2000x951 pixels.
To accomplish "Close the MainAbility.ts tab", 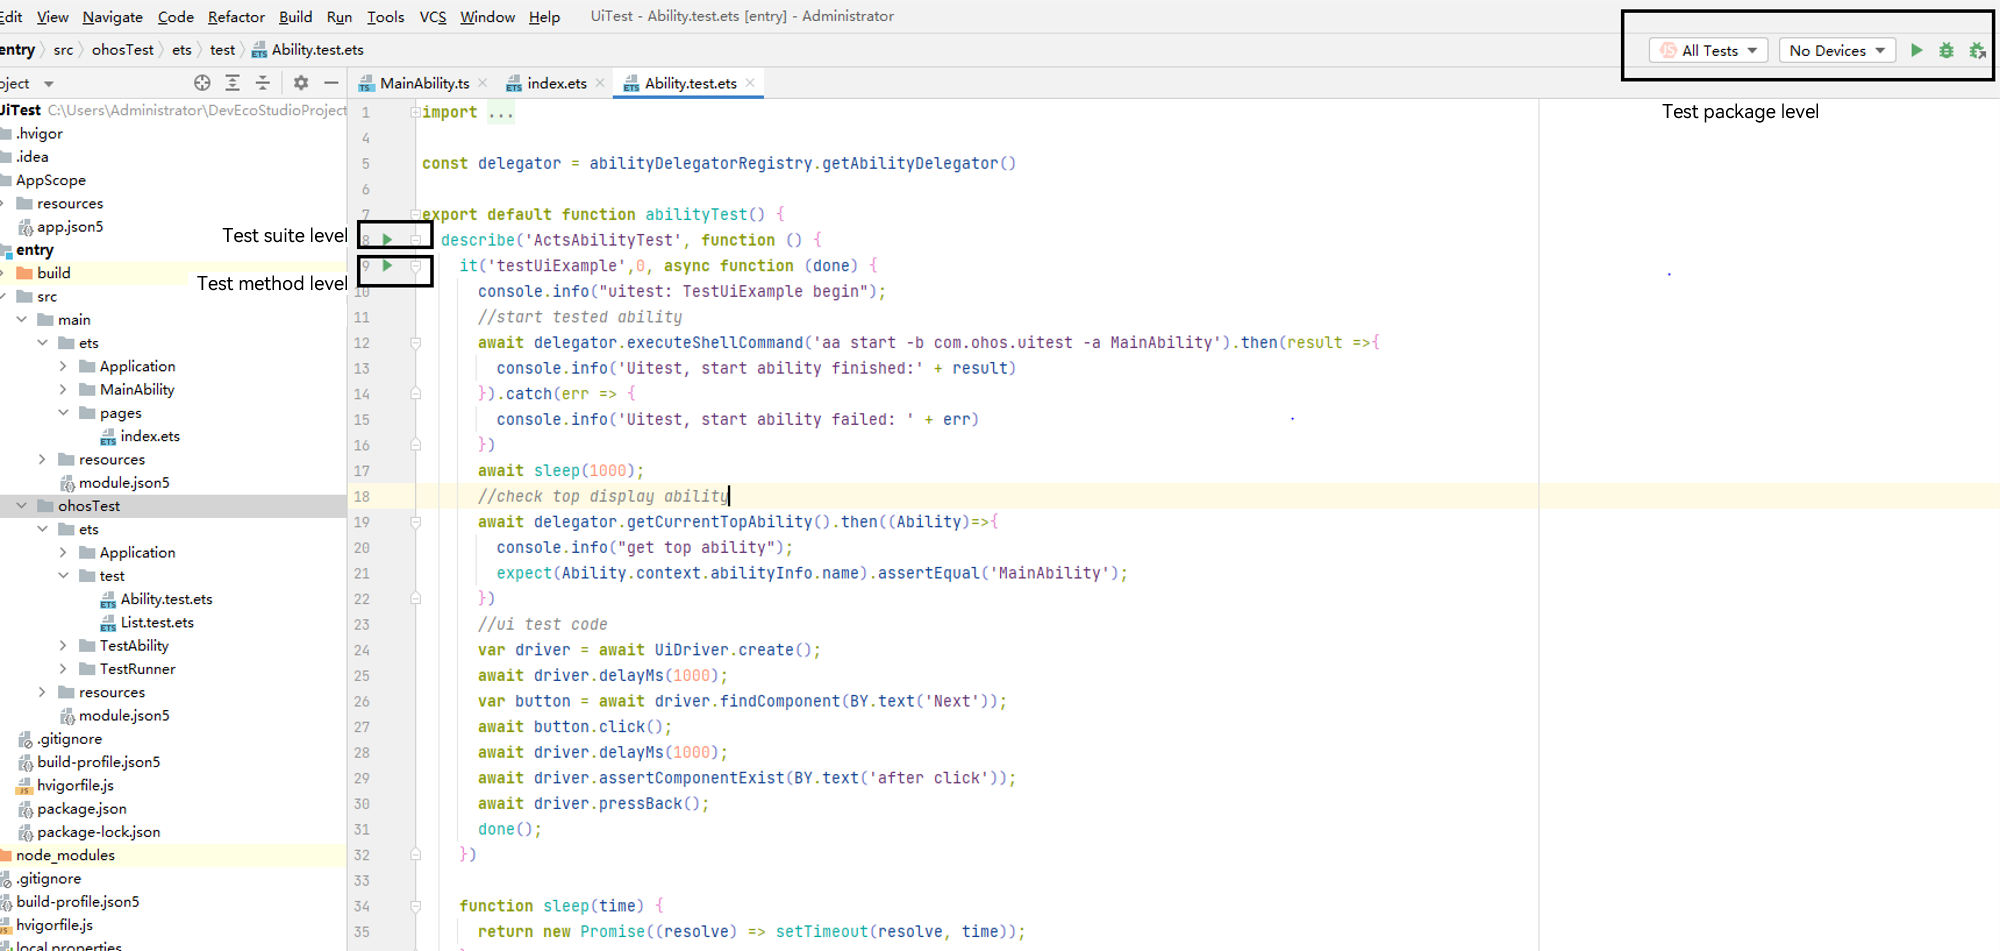I will point(482,83).
